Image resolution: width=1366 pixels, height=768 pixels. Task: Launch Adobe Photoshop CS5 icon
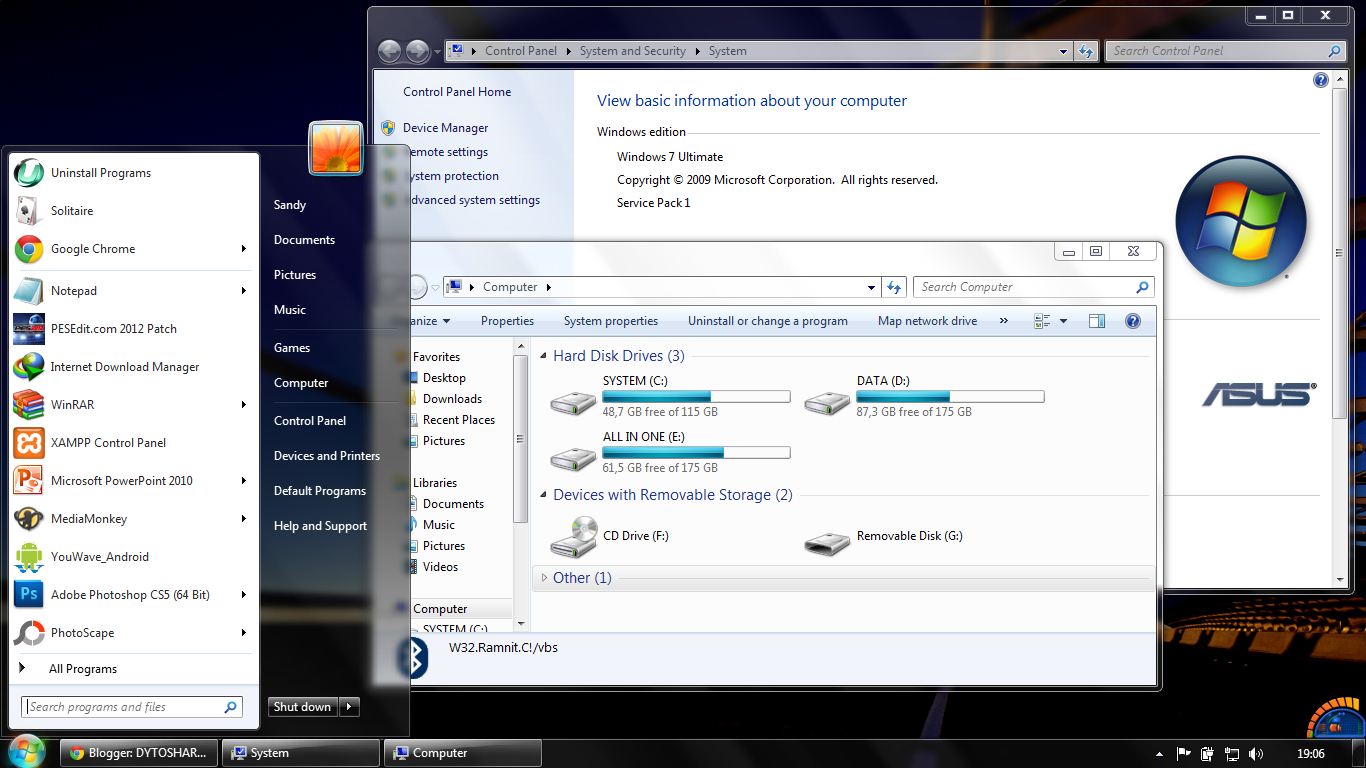[x=29, y=594]
